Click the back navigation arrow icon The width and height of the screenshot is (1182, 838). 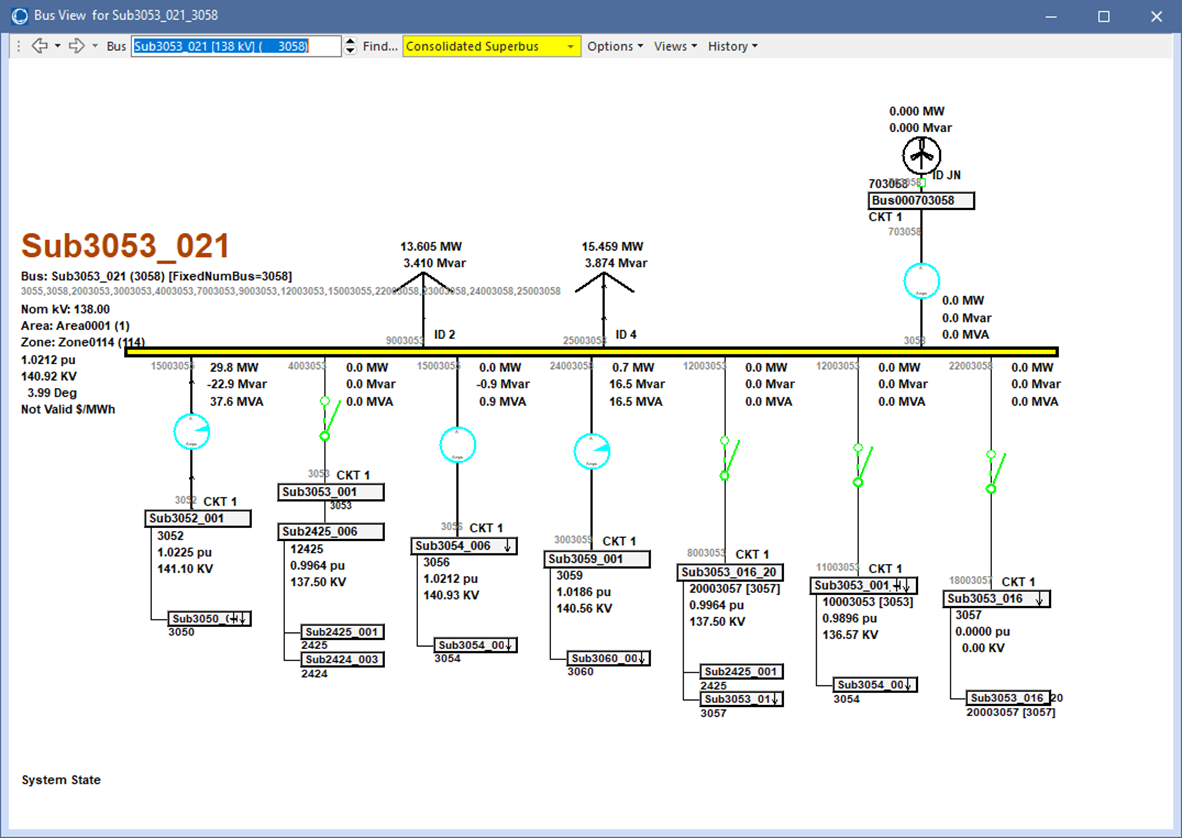coord(39,46)
